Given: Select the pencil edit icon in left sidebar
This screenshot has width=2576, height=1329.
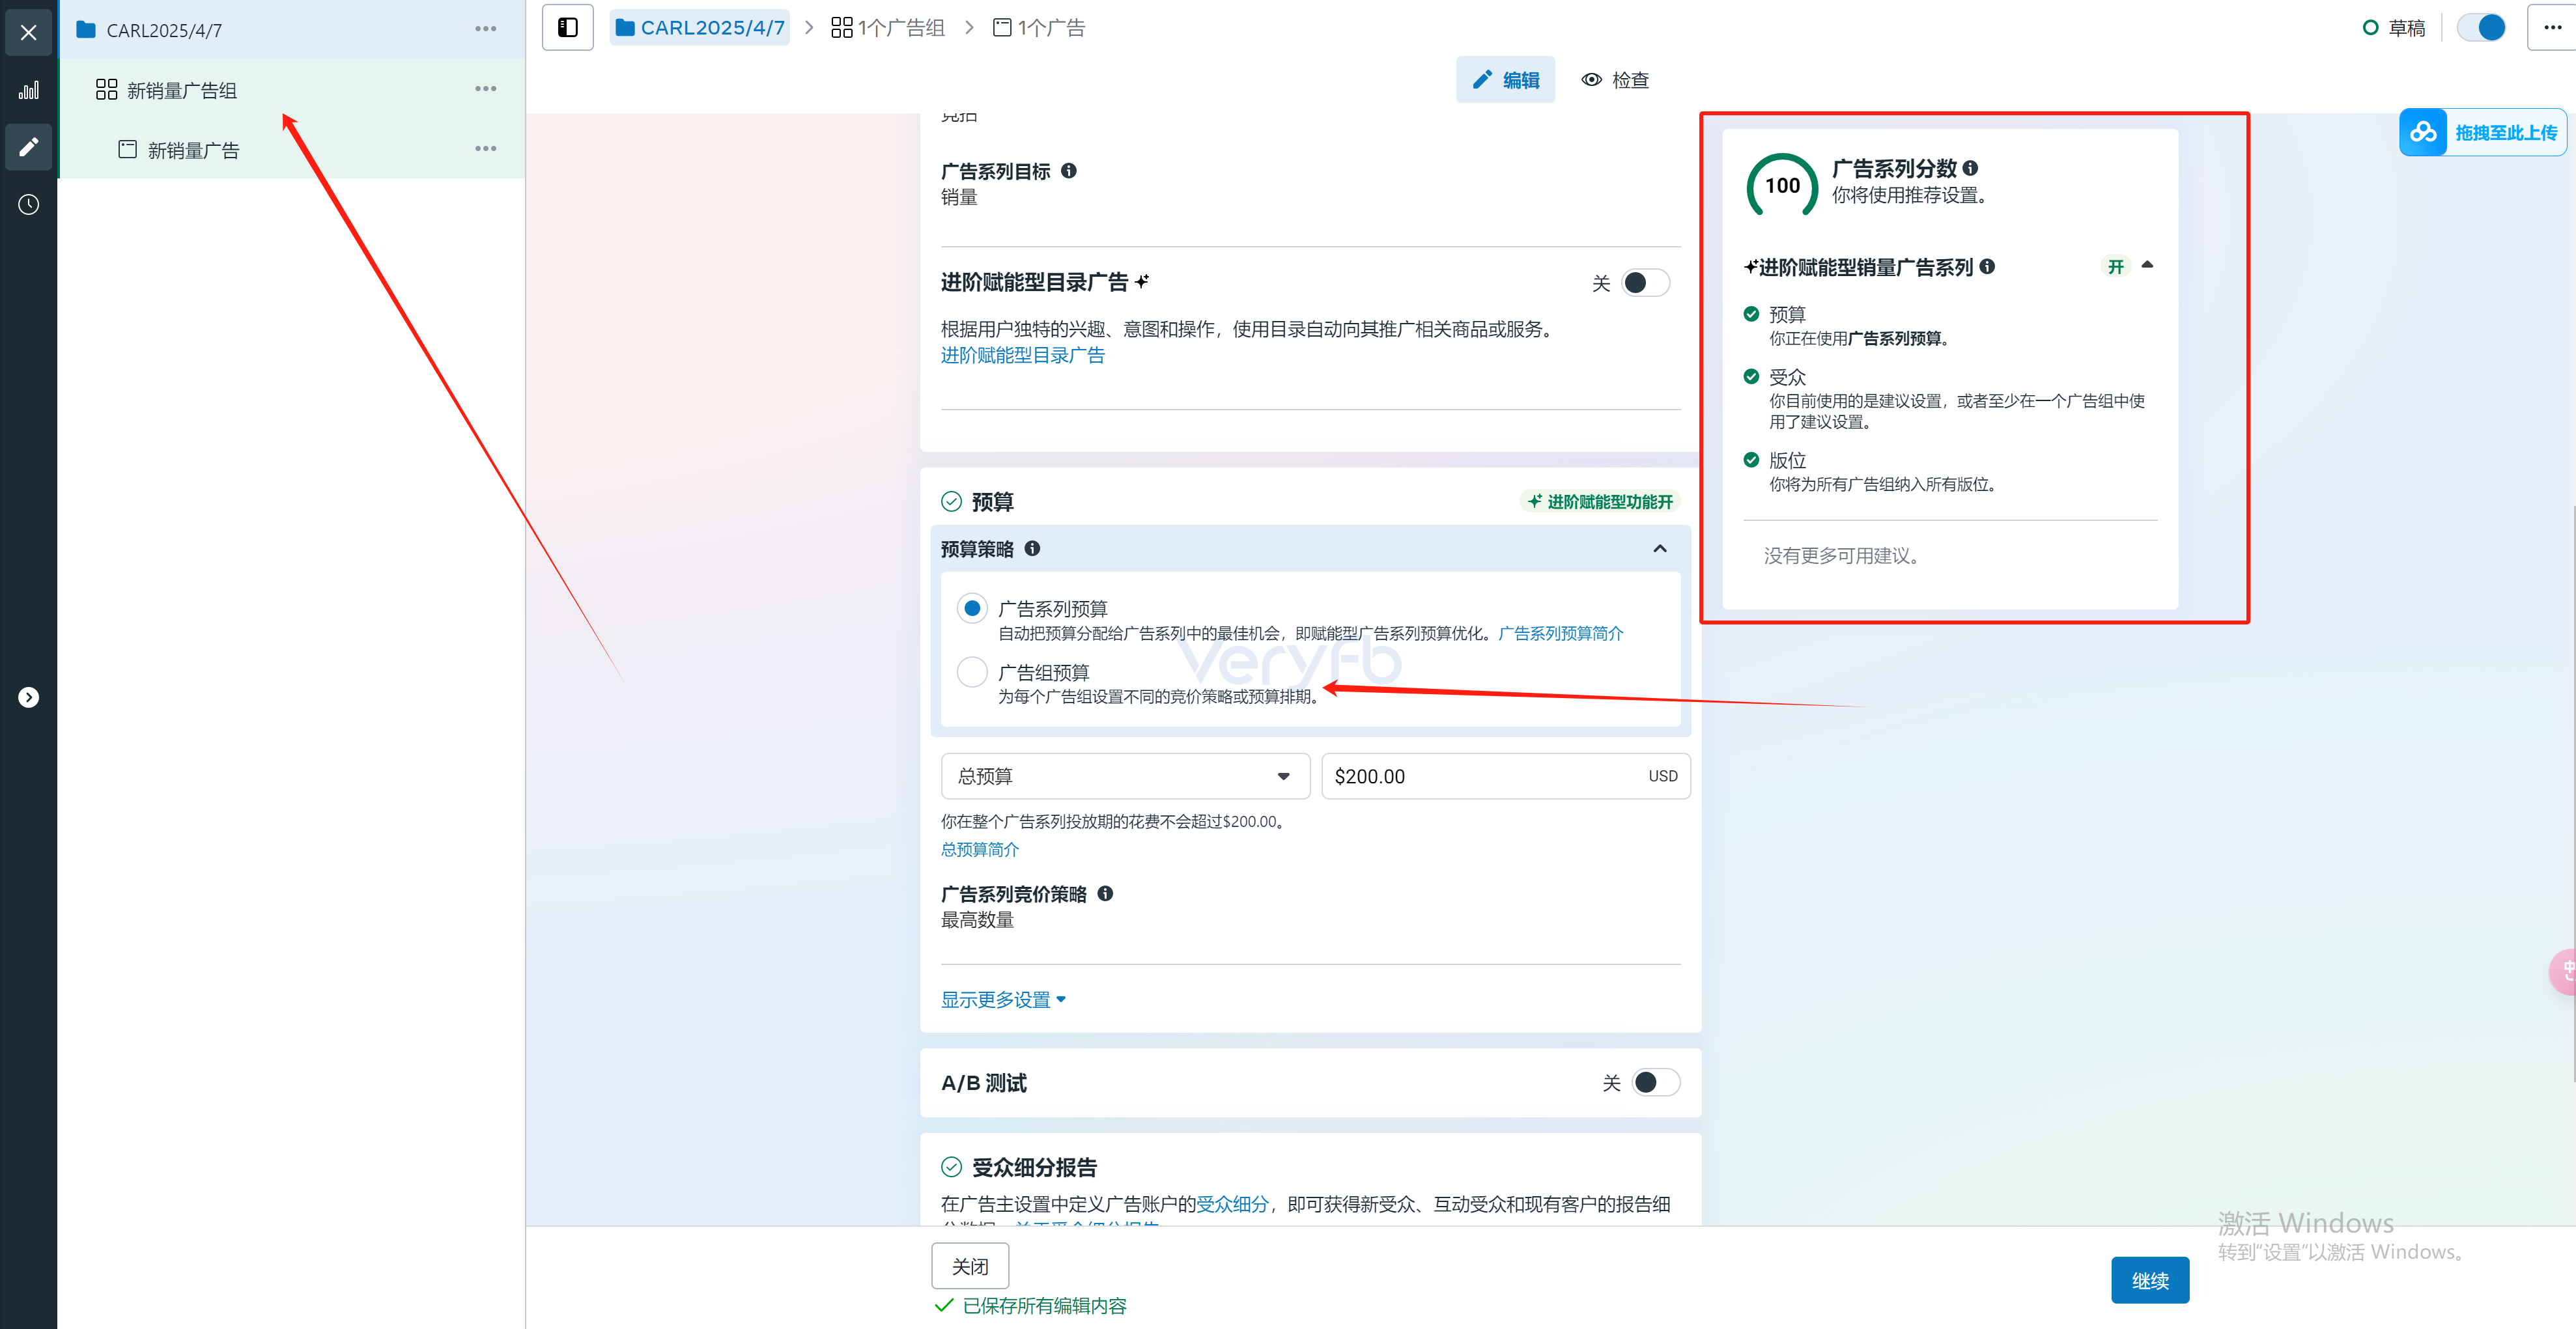Looking at the screenshot, I should click(x=28, y=147).
